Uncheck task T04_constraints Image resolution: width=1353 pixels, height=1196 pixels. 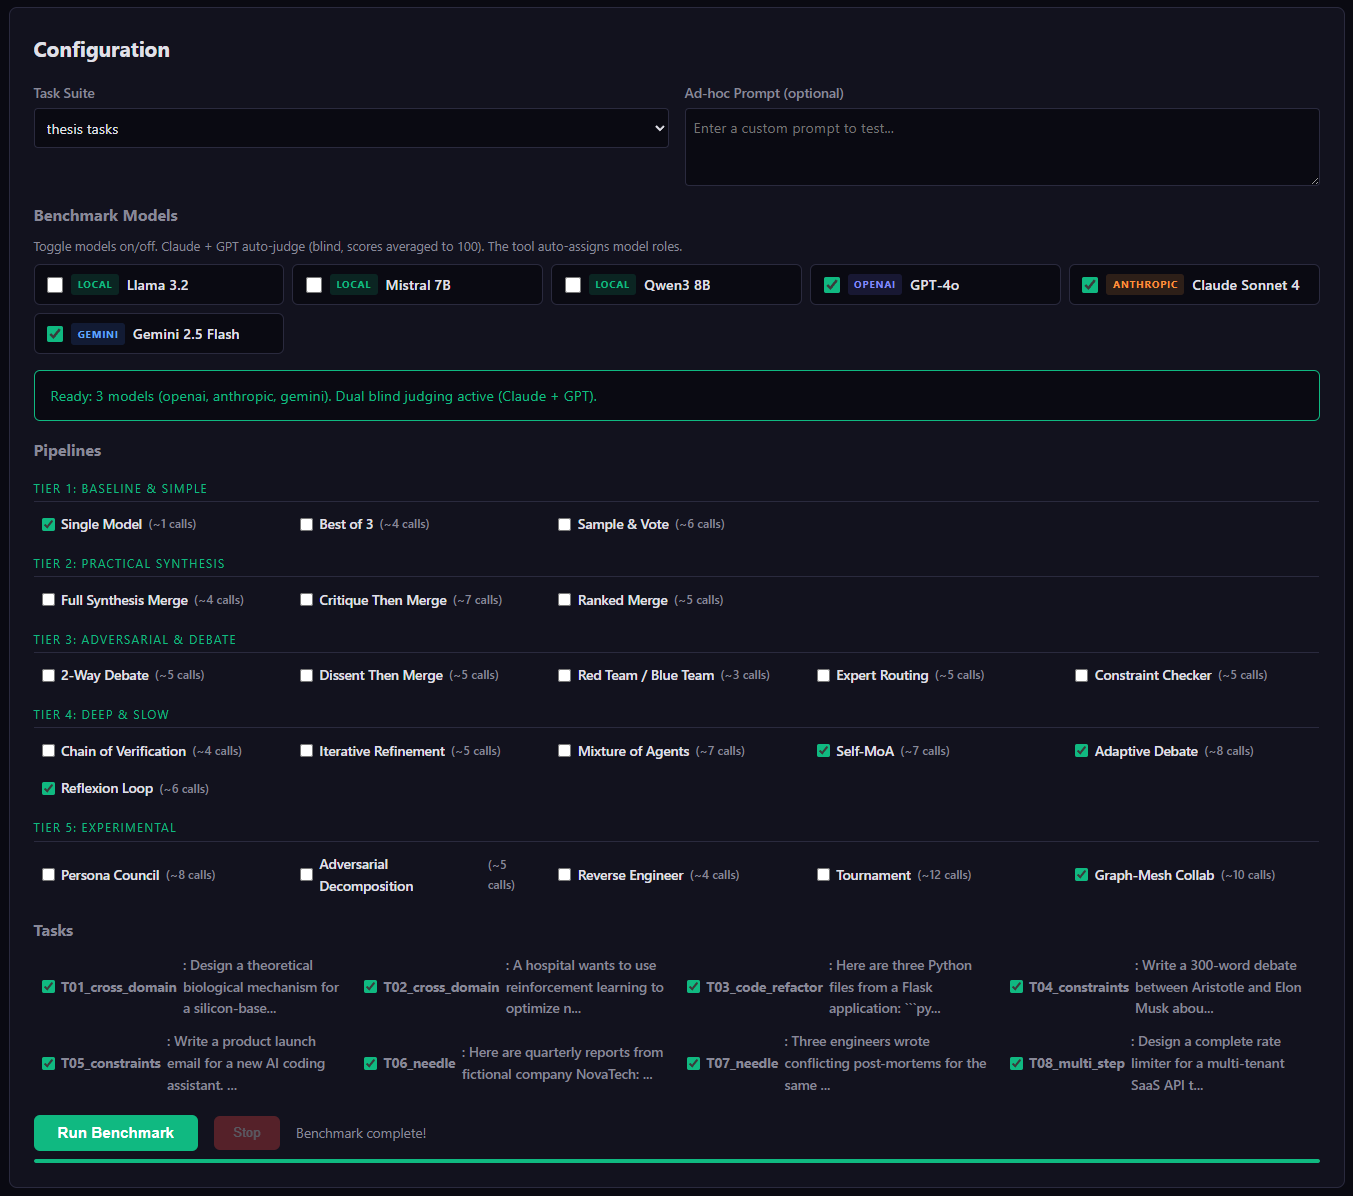tap(1017, 987)
